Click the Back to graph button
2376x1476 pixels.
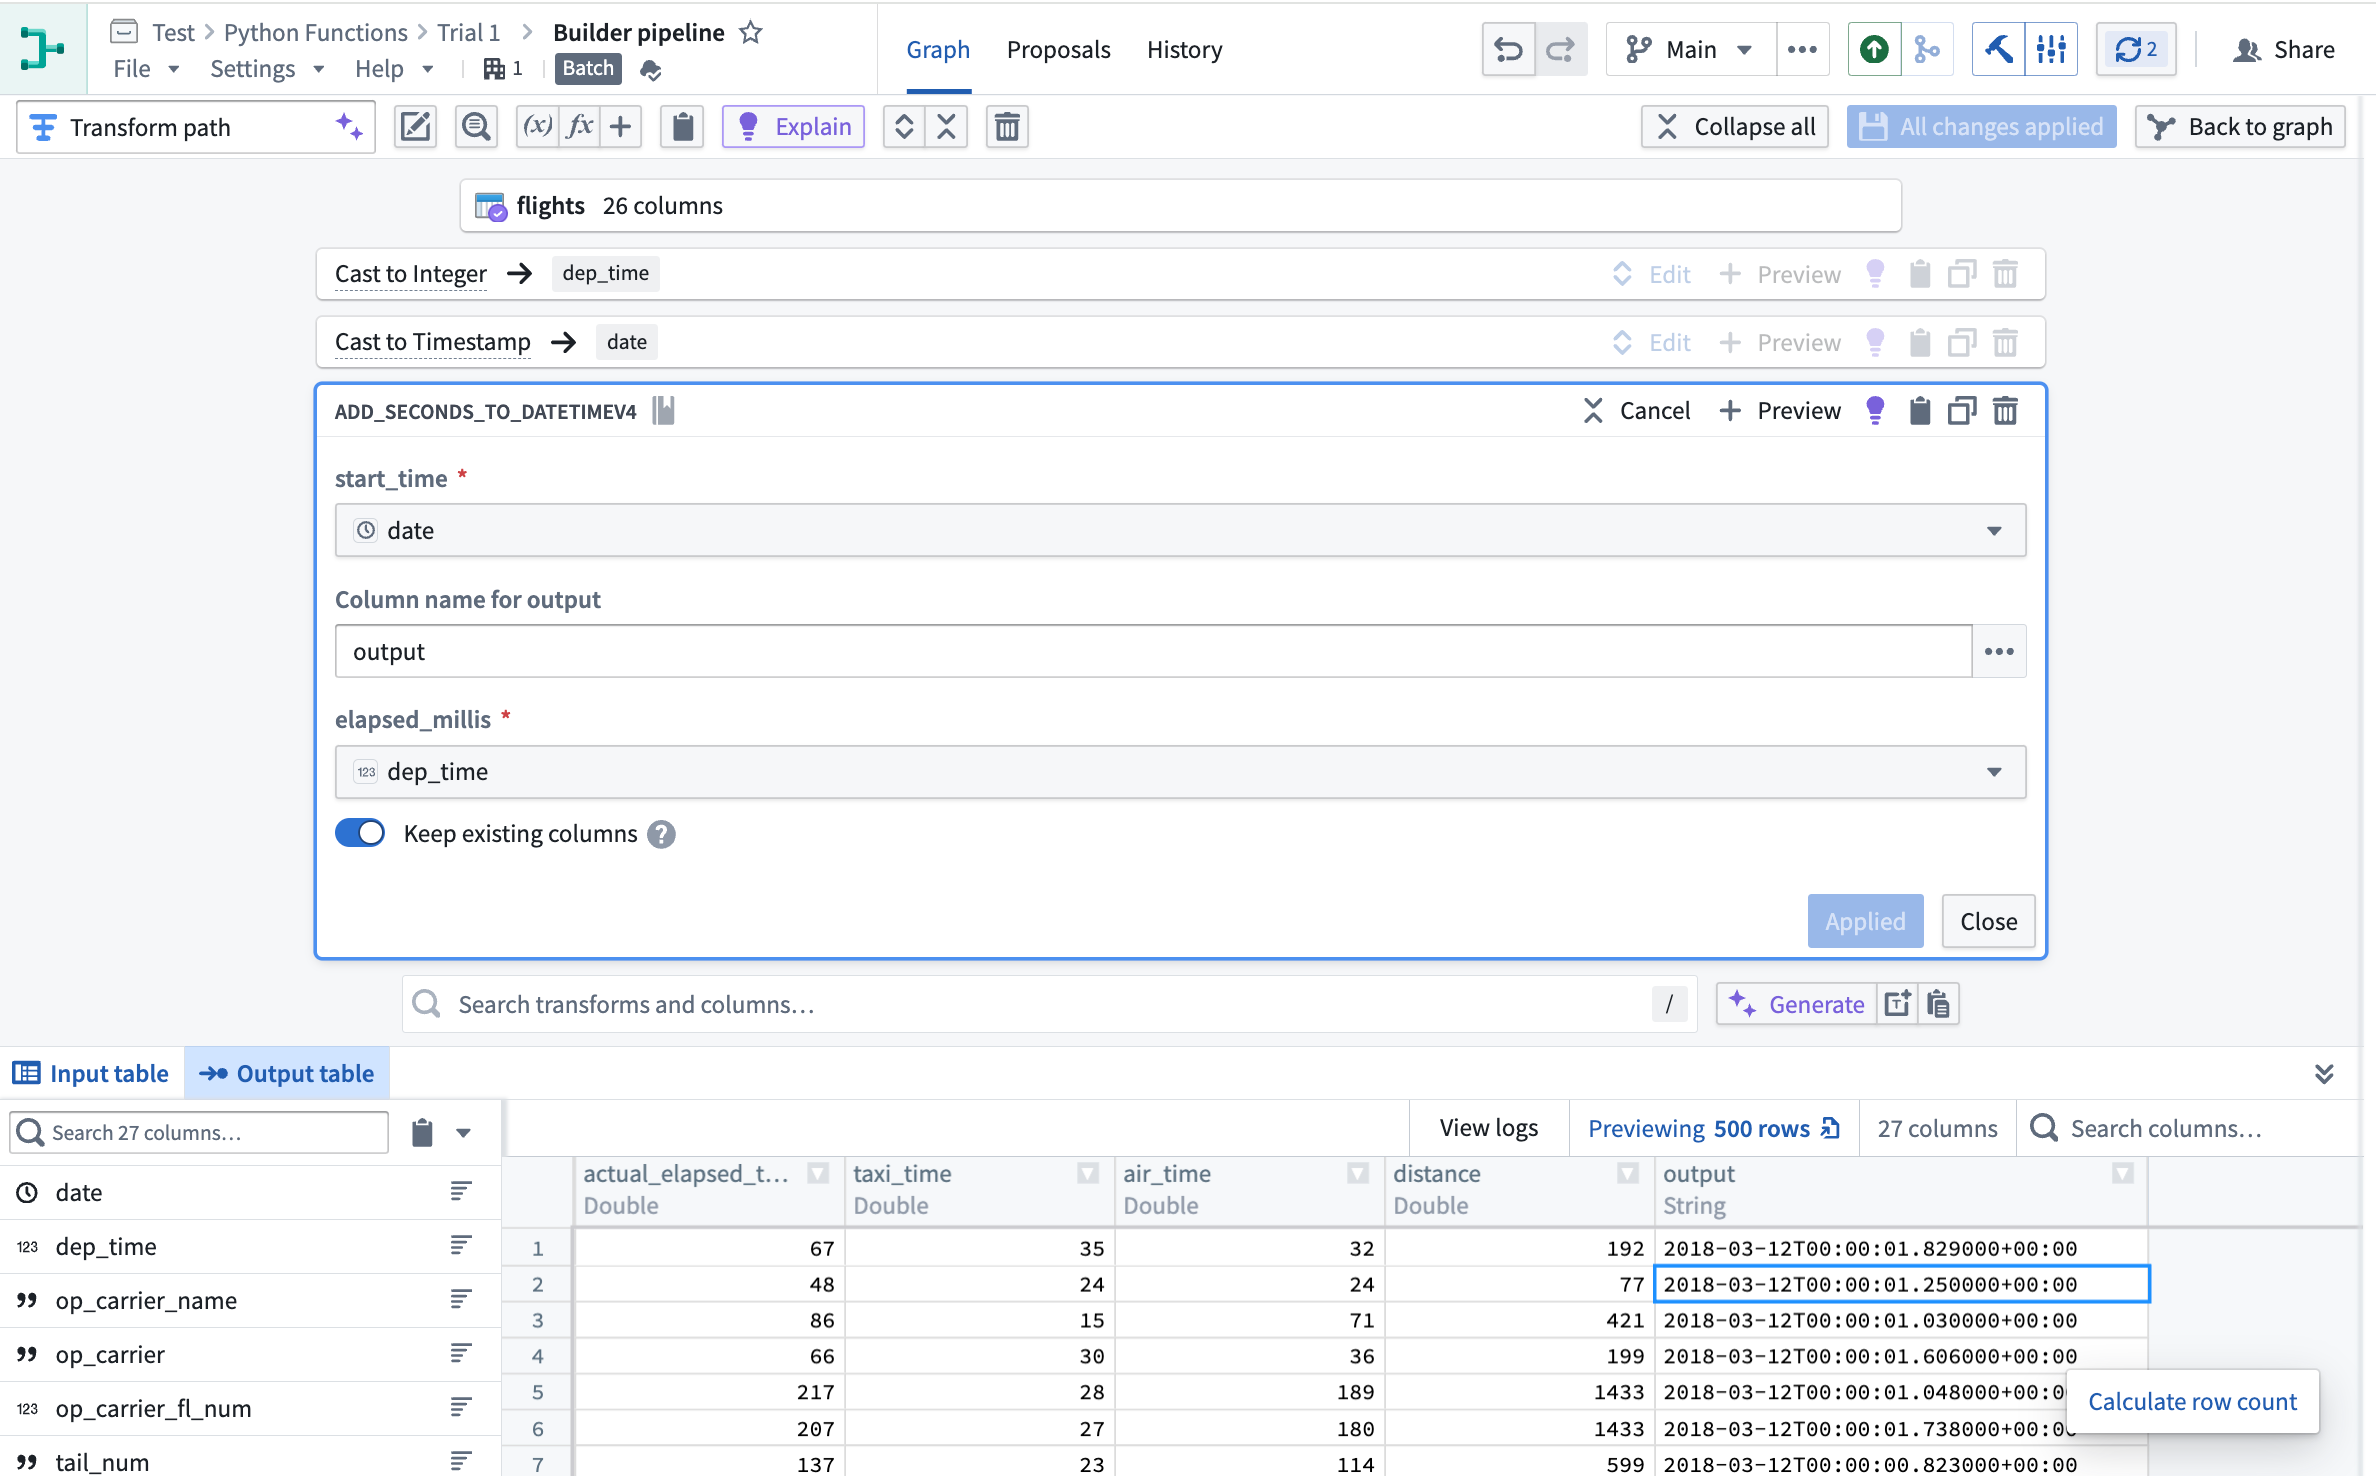point(2240,127)
